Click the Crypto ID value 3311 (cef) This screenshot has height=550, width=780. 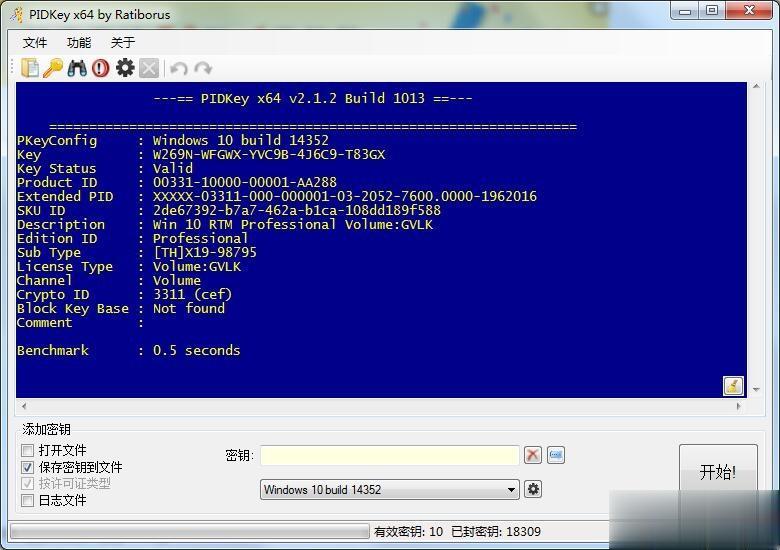point(192,294)
